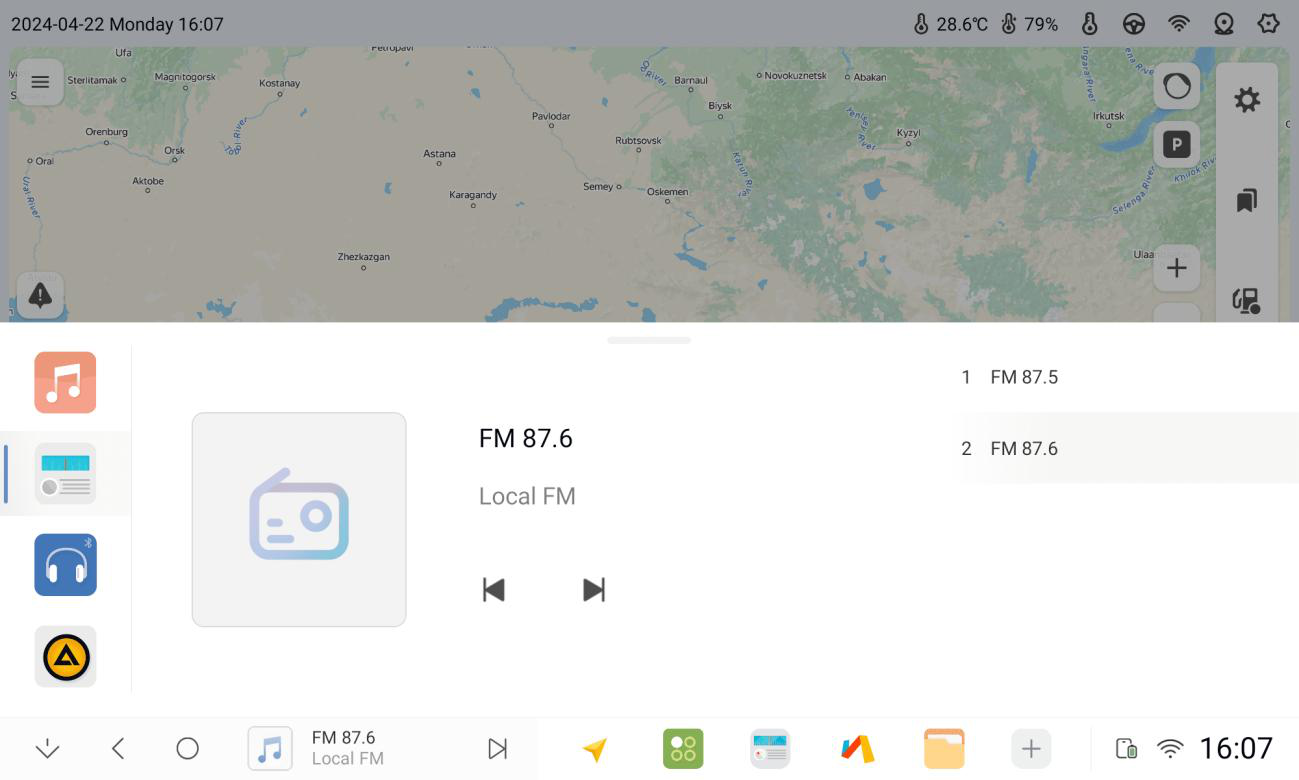This screenshot has width=1299, height=780.
Task: Open the map bookmarks icon
Action: [x=1246, y=200]
